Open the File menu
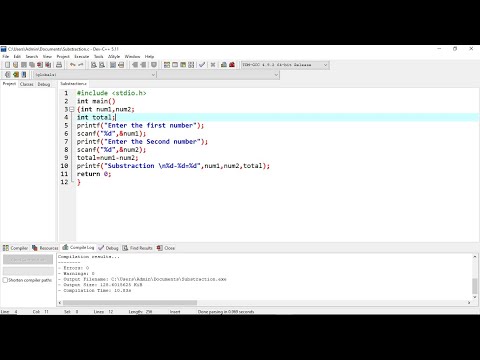This screenshot has height=360, width=480. (x=6, y=56)
